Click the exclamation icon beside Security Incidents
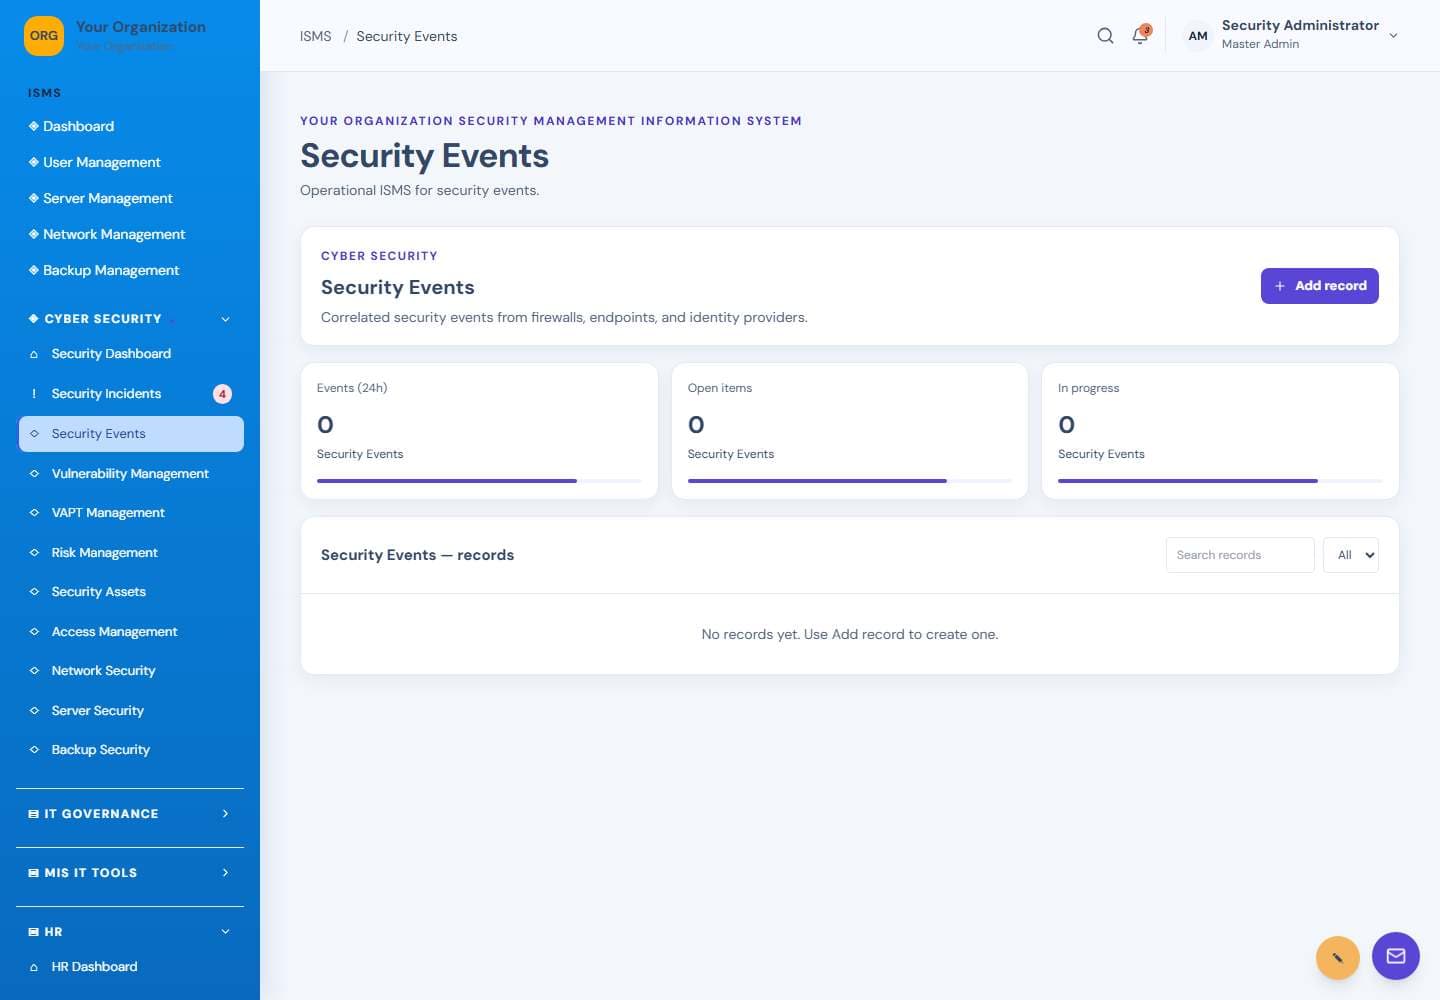Viewport: 1440px width, 1000px height. pos(34,394)
